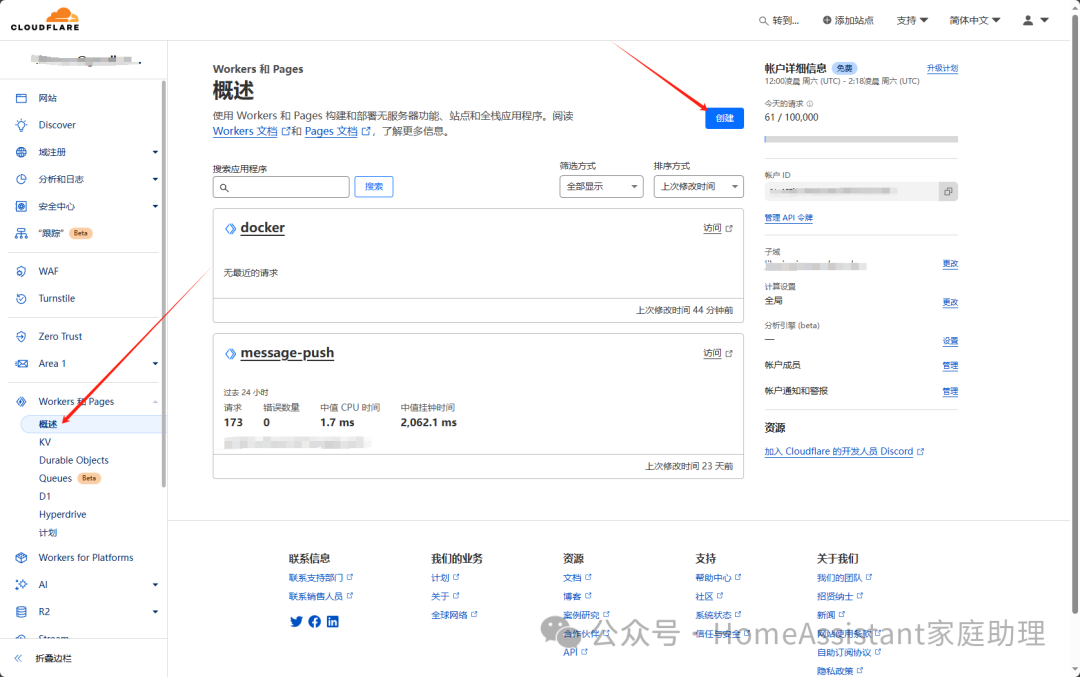
Task: Click the 安全中心 icon
Action: [x=21, y=207]
